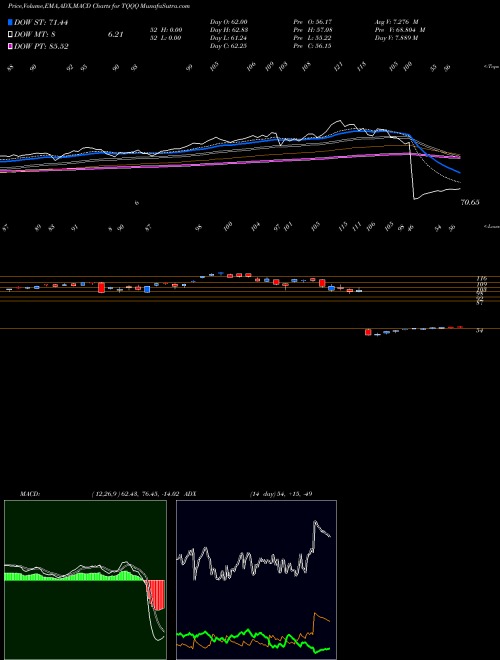Click the white DOW MT legend swatch
This screenshot has width=500, height=660.
10,35
